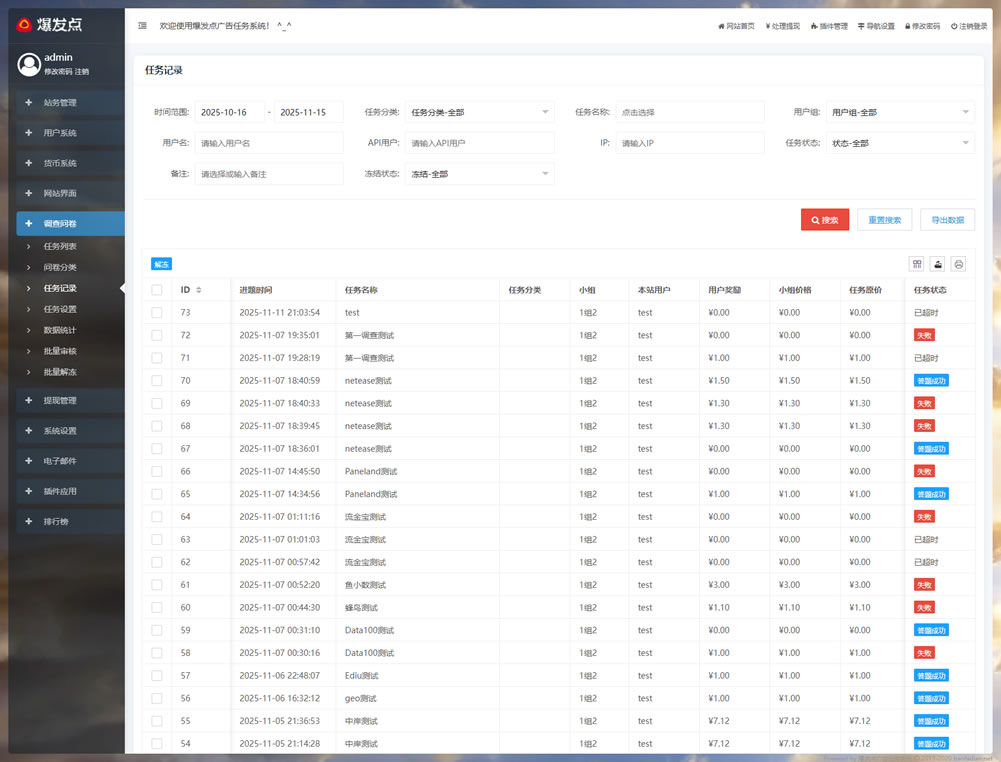Click the blue 解冻 button

[x=162, y=264]
